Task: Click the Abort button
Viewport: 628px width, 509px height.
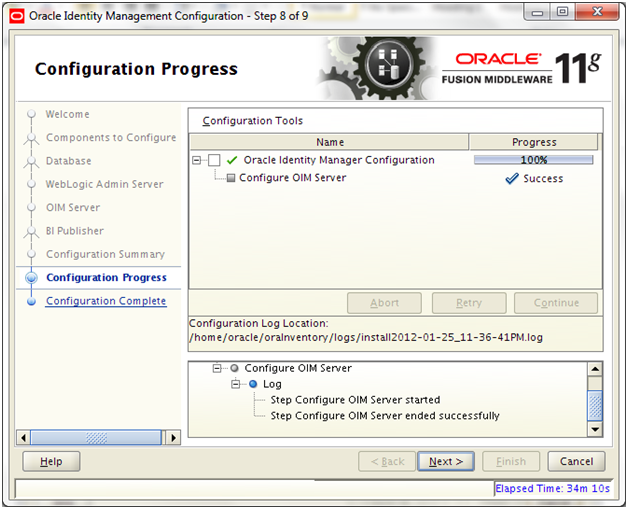Action: point(384,303)
